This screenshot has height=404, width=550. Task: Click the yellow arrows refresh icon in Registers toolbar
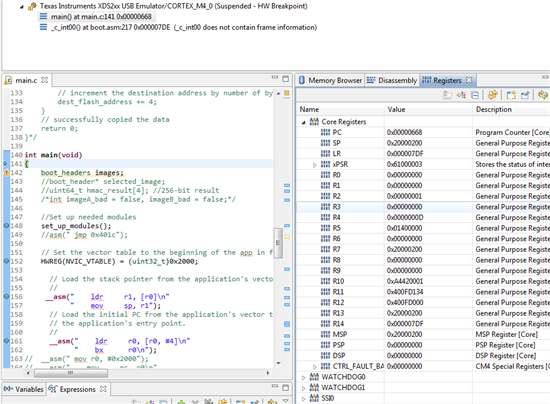tap(543, 95)
